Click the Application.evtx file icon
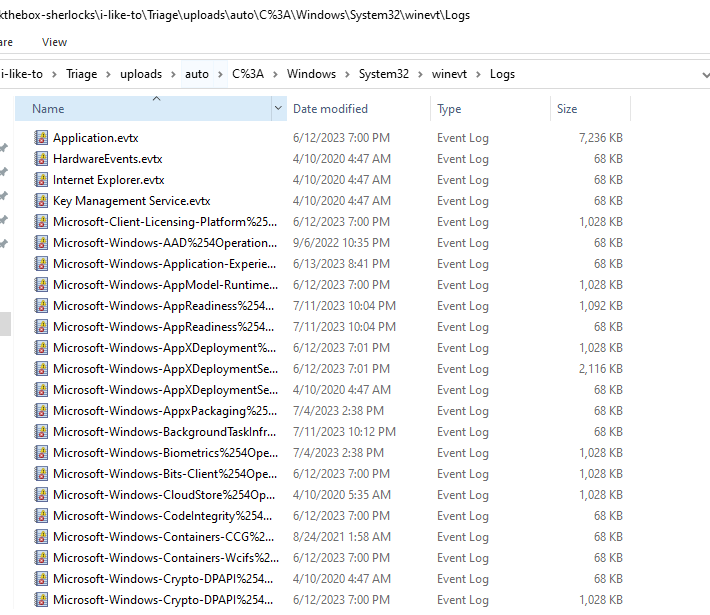 pyautogui.click(x=41, y=138)
